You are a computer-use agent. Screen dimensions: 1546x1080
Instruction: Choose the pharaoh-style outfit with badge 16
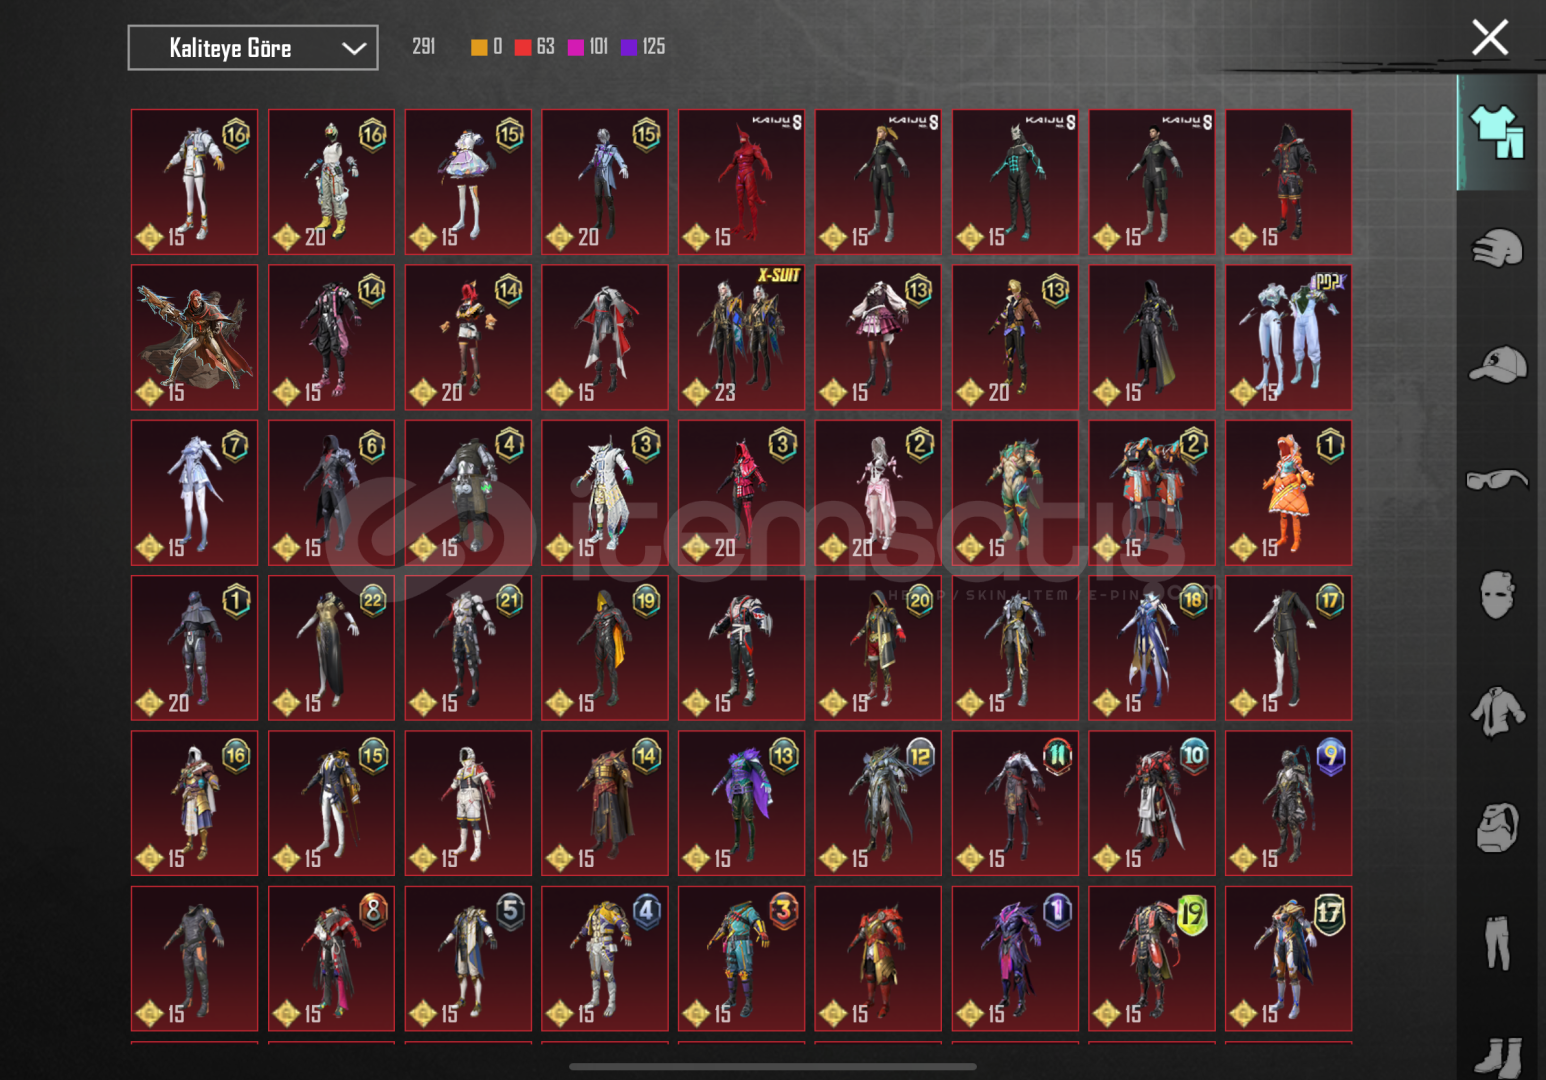coord(194,803)
